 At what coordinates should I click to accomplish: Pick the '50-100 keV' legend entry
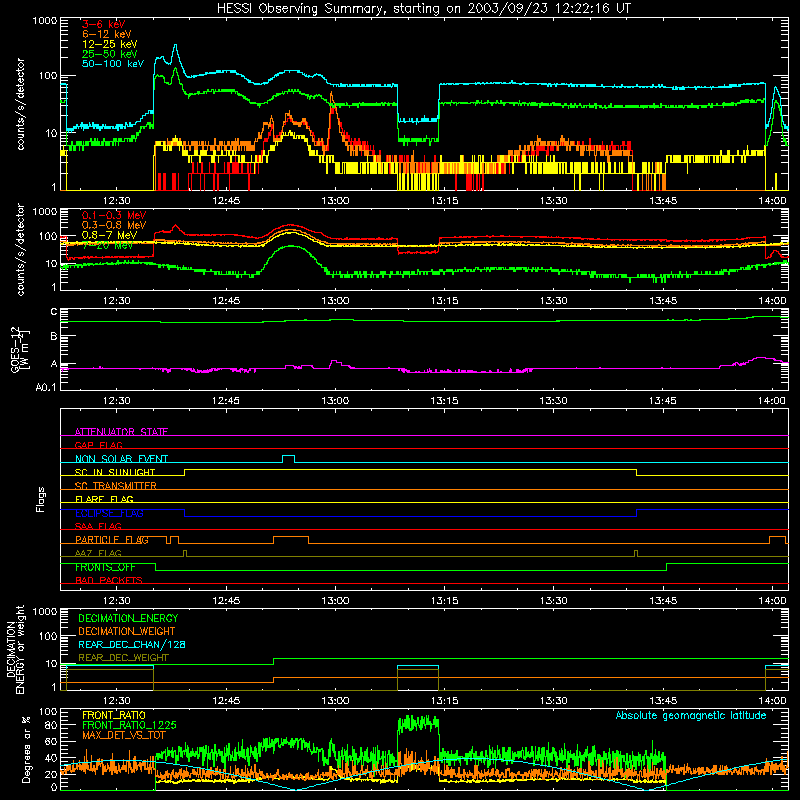[113, 63]
